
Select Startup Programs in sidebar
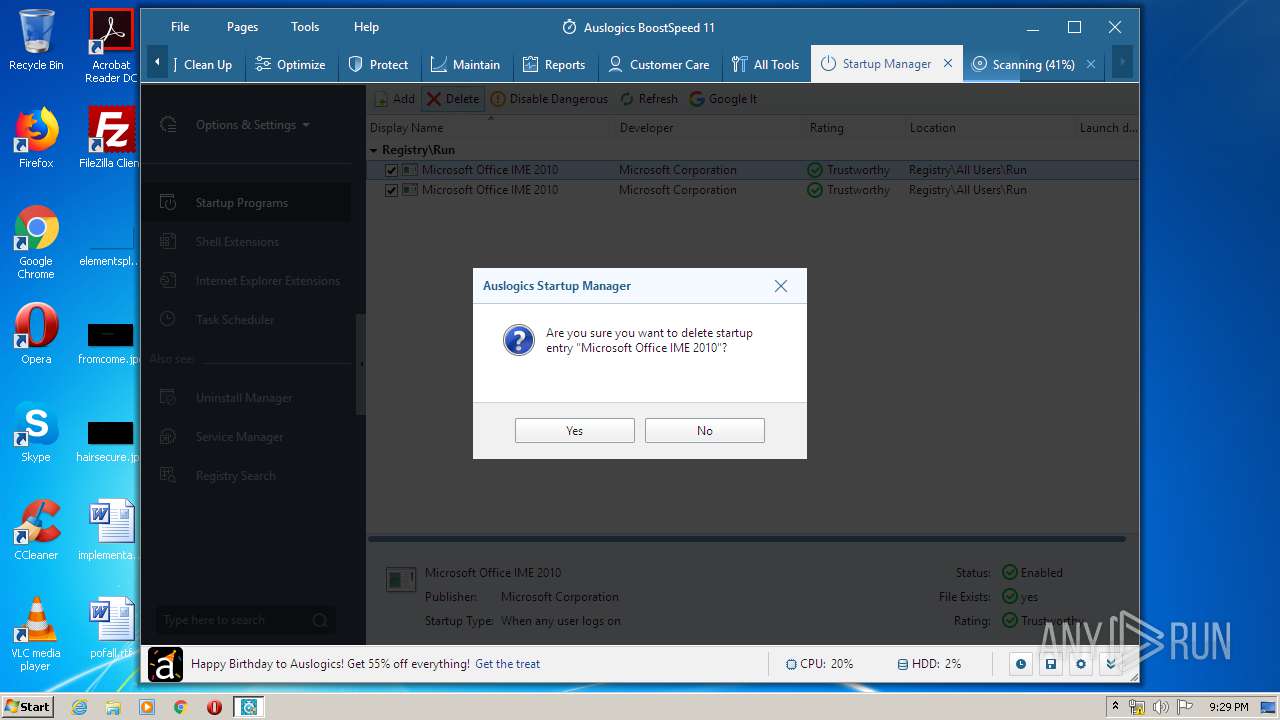(246, 203)
